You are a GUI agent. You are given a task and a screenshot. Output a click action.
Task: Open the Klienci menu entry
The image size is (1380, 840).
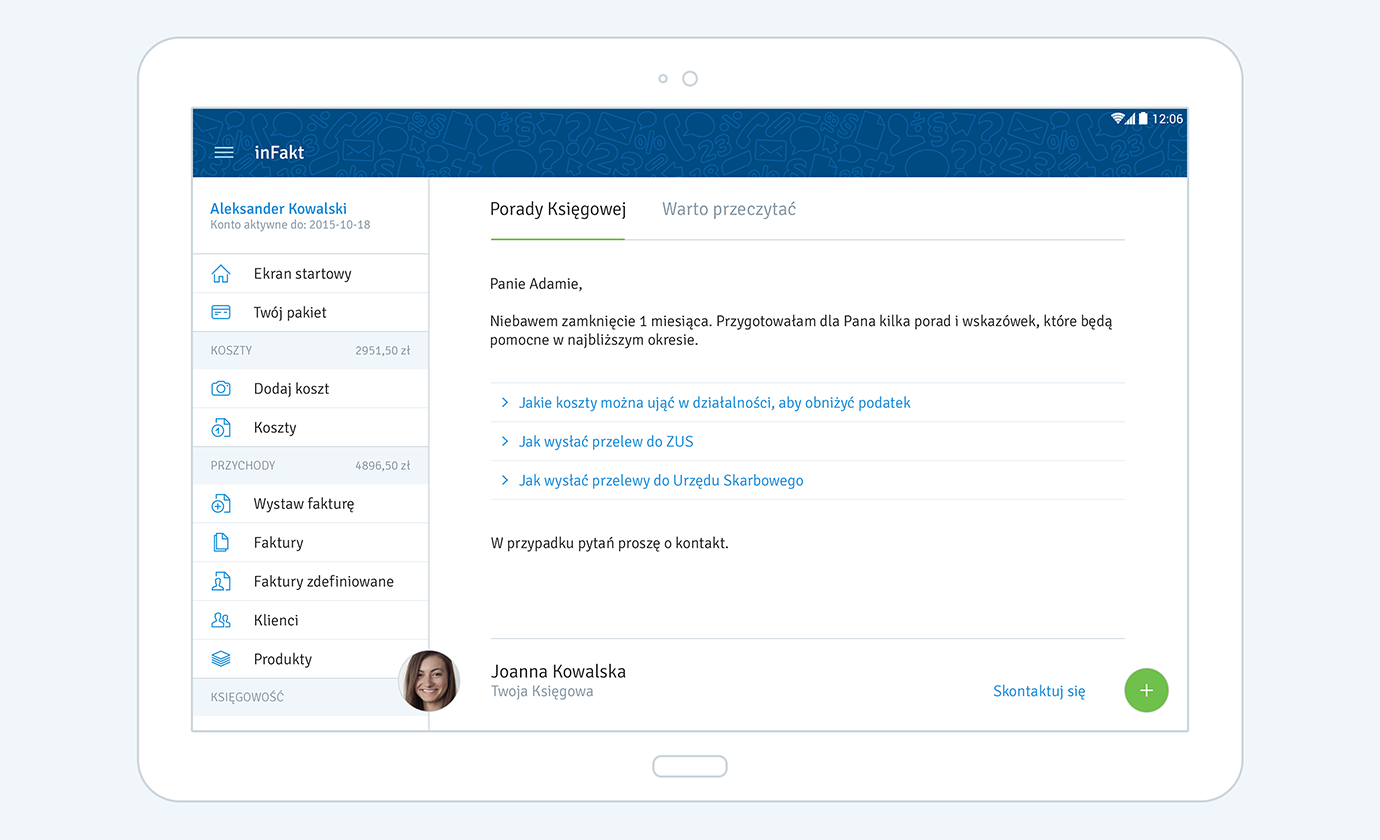[x=310, y=620]
